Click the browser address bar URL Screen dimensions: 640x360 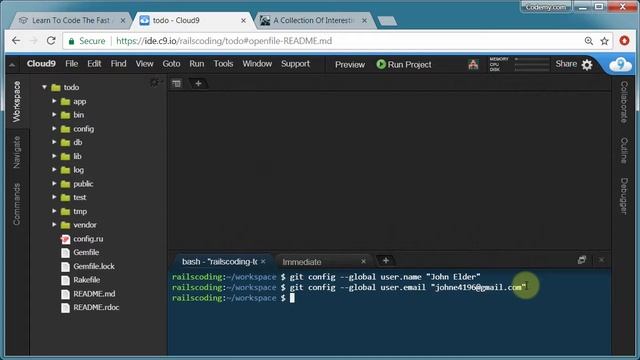224,41
